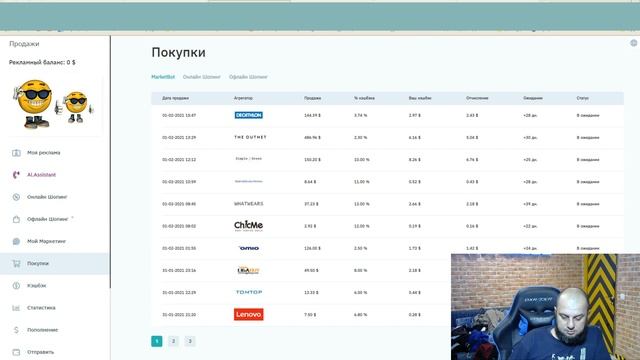Click the 126.00 $ amount in the Omio row
Image resolution: width=640 pixels, height=360 pixels.
point(312,248)
